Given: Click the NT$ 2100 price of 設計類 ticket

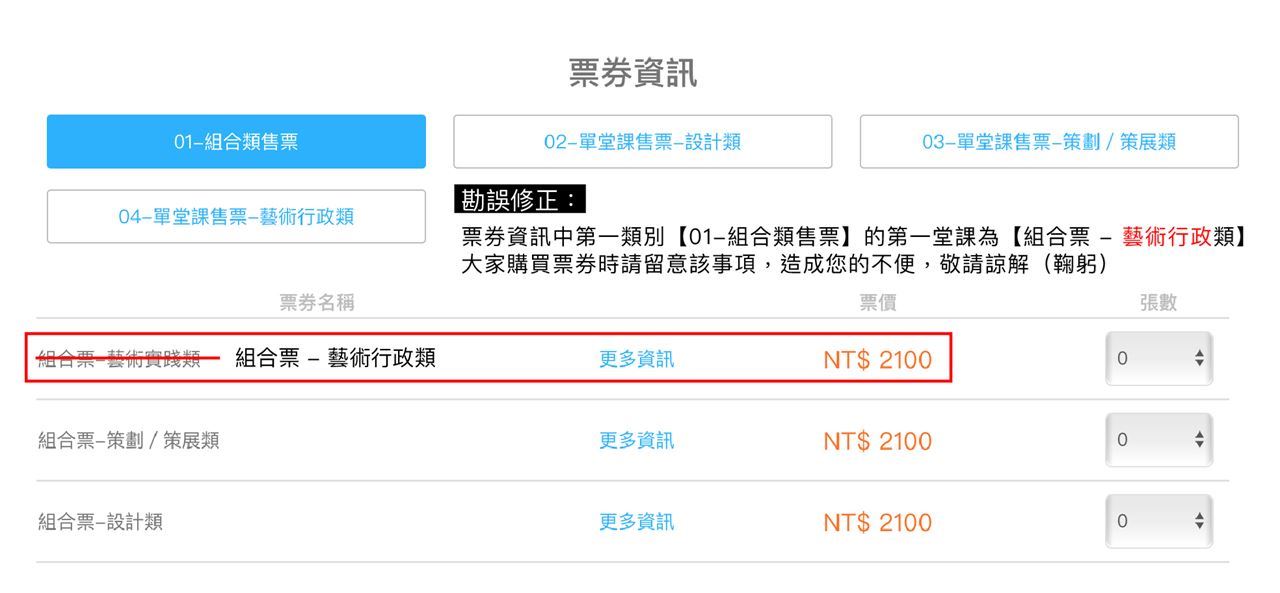Looking at the screenshot, I should pyautogui.click(x=877, y=522).
